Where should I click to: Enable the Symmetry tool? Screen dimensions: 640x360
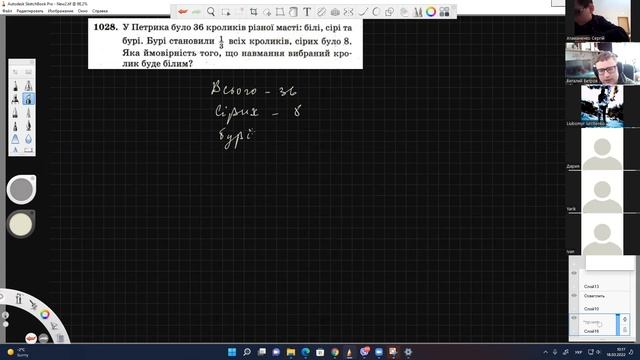tap(349, 12)
